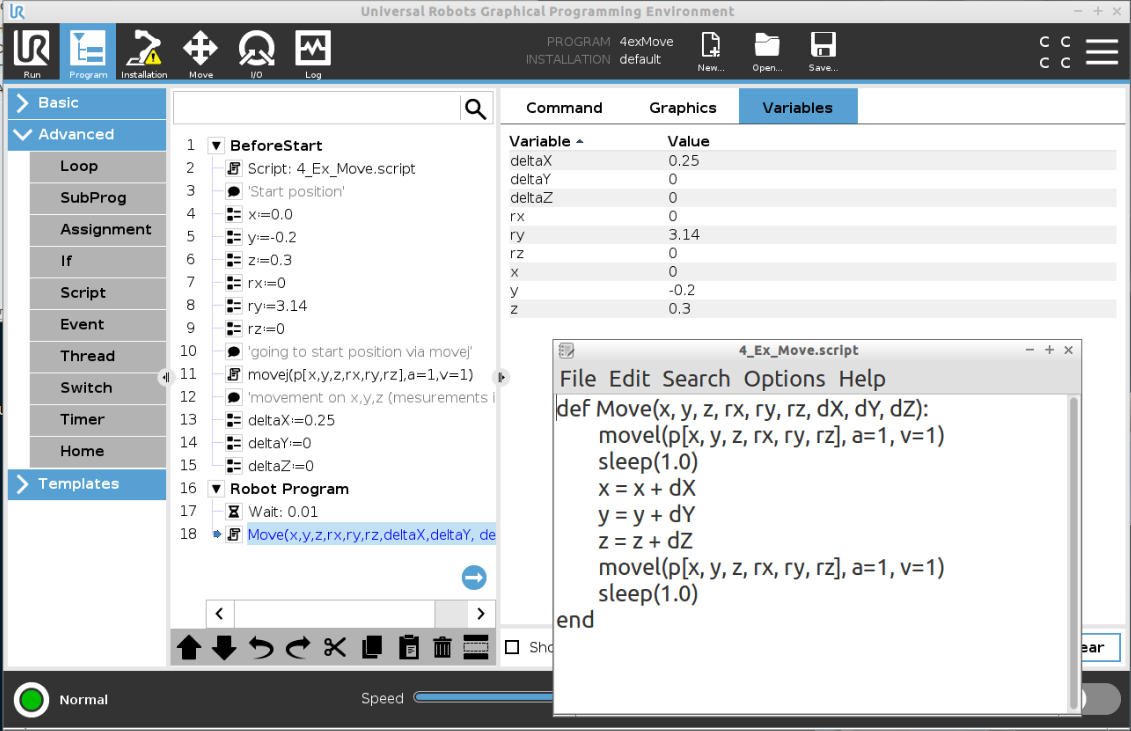
Task: Open the hamburger menu
Action: (1101, 52)
